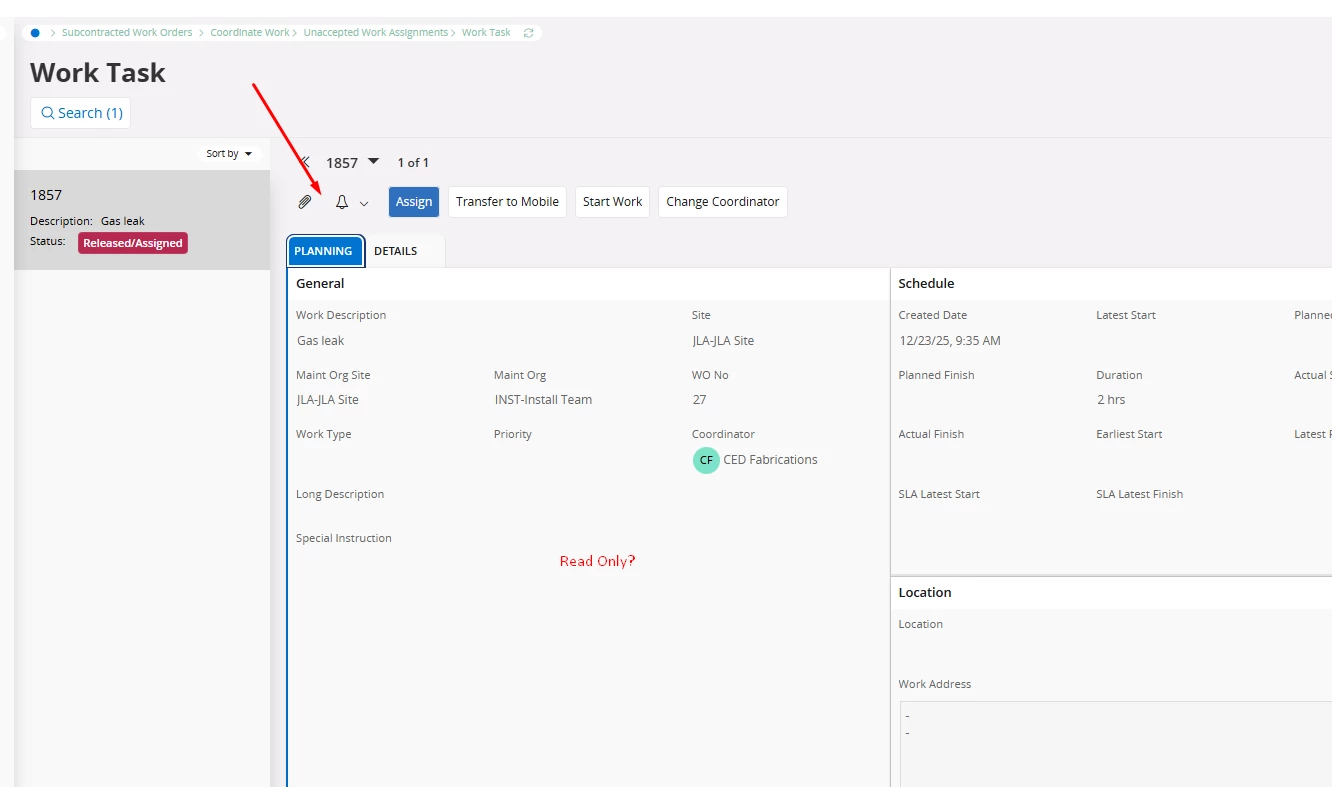1332x787 pixels.
Task: Click the JLA-JLA Site value under Site
Action: [723, 341]
